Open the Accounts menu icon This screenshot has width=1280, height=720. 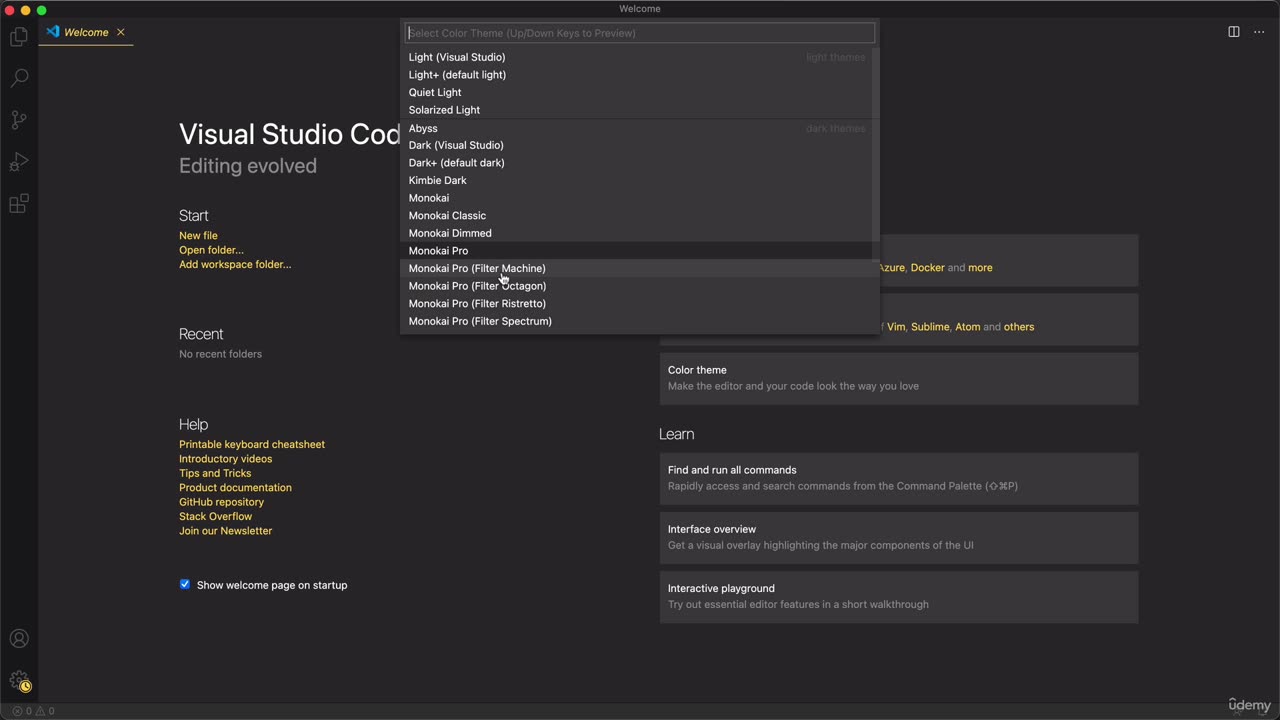(19, 639)
